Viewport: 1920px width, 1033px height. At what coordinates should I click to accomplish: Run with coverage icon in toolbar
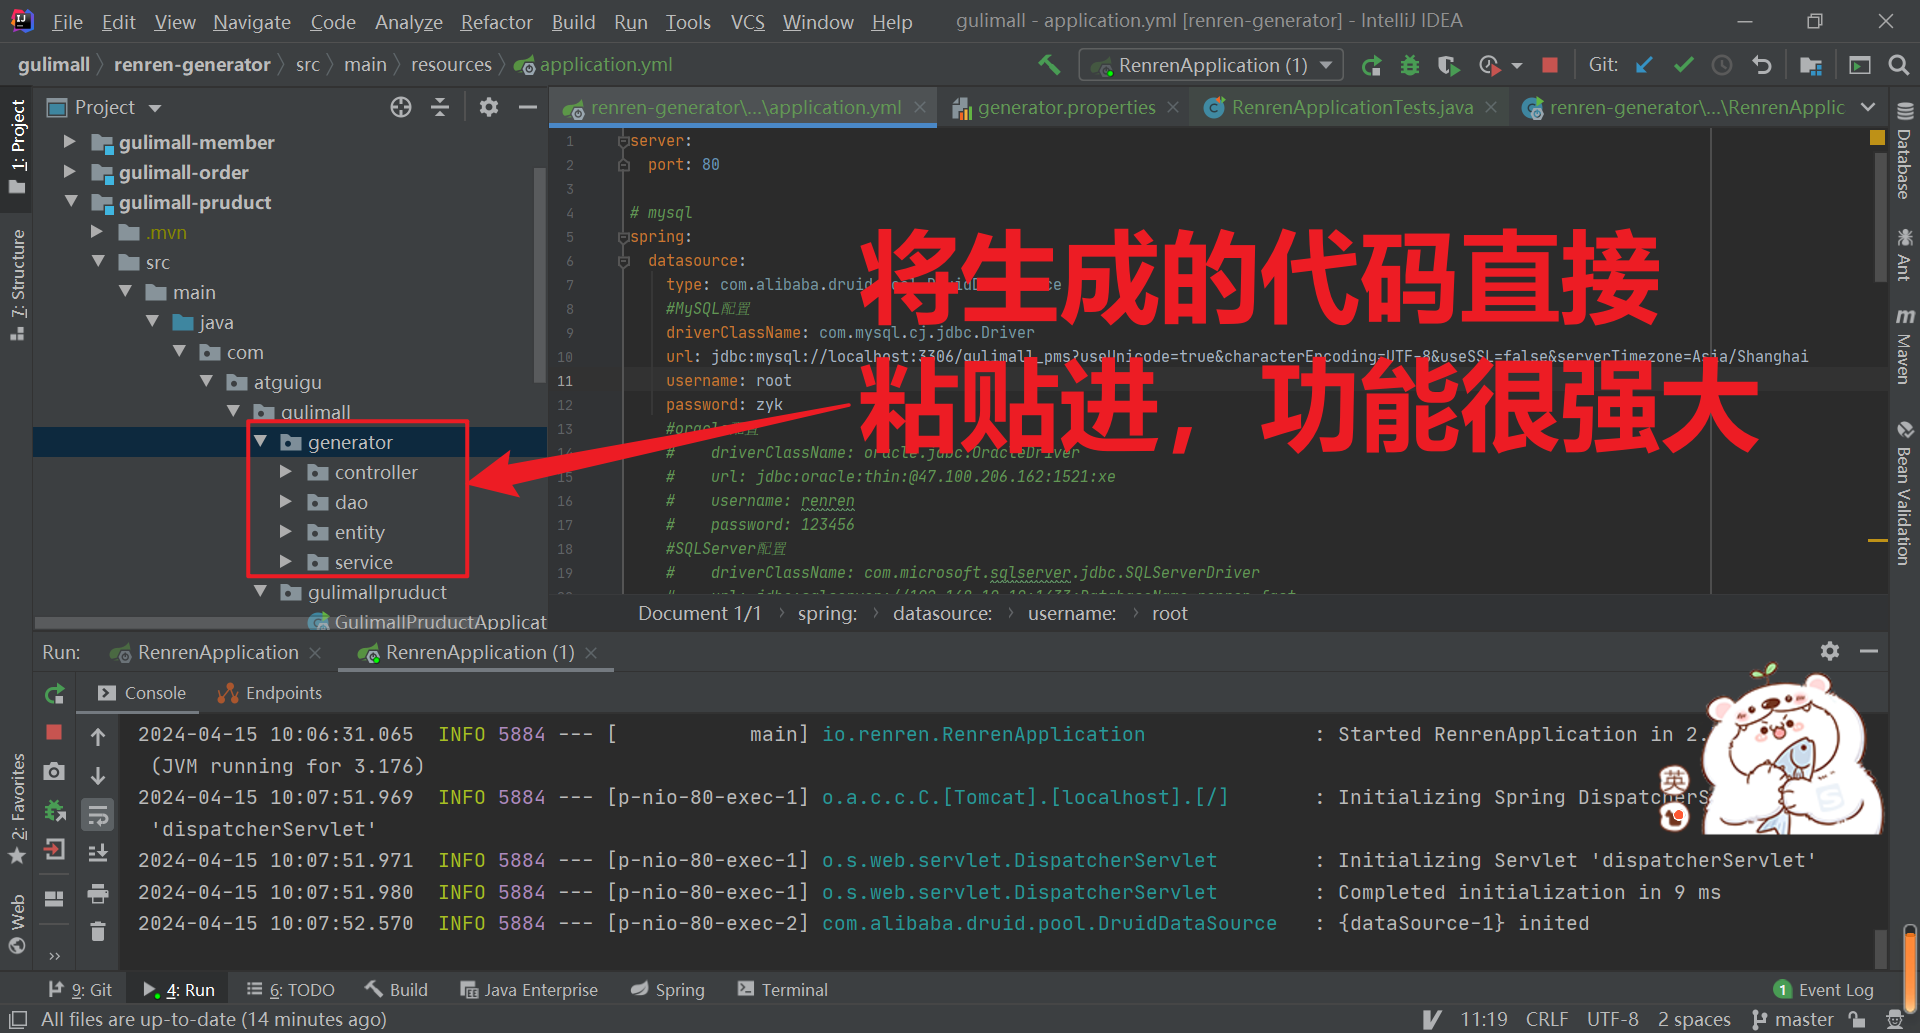point(1448,66)
